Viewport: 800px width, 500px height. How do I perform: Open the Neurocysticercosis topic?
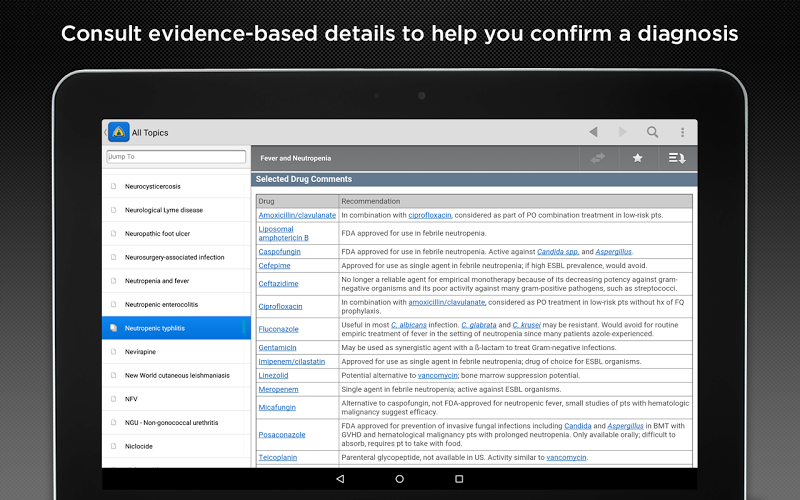coord(177,186)
